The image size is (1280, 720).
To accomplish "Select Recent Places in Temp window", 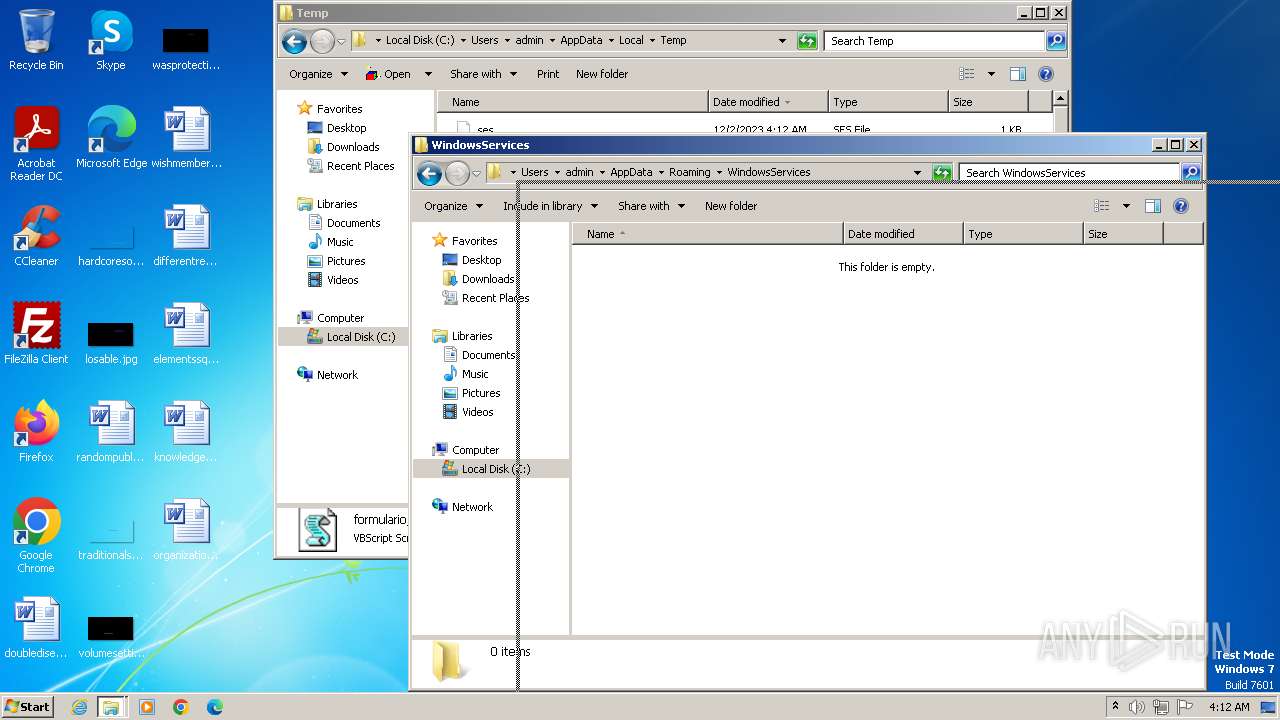I will click(x=360, y=166).
